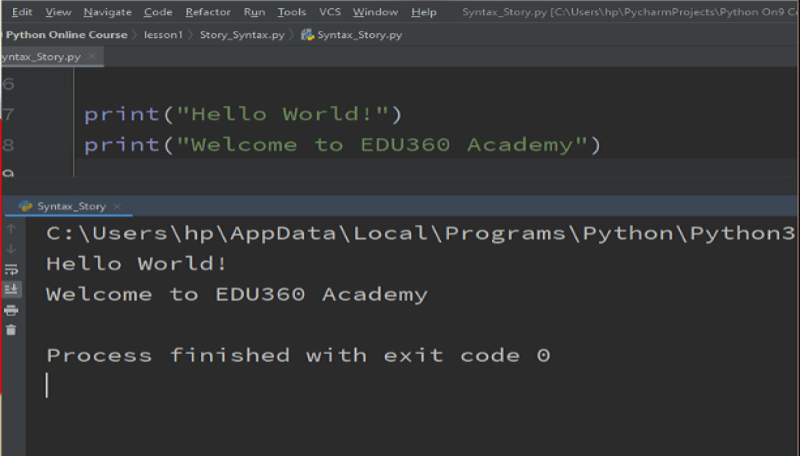Toggle soft-wrap in the Run console
Image resolution: width=800 pixels, height=456 pixels.
(x=11, y=269)
